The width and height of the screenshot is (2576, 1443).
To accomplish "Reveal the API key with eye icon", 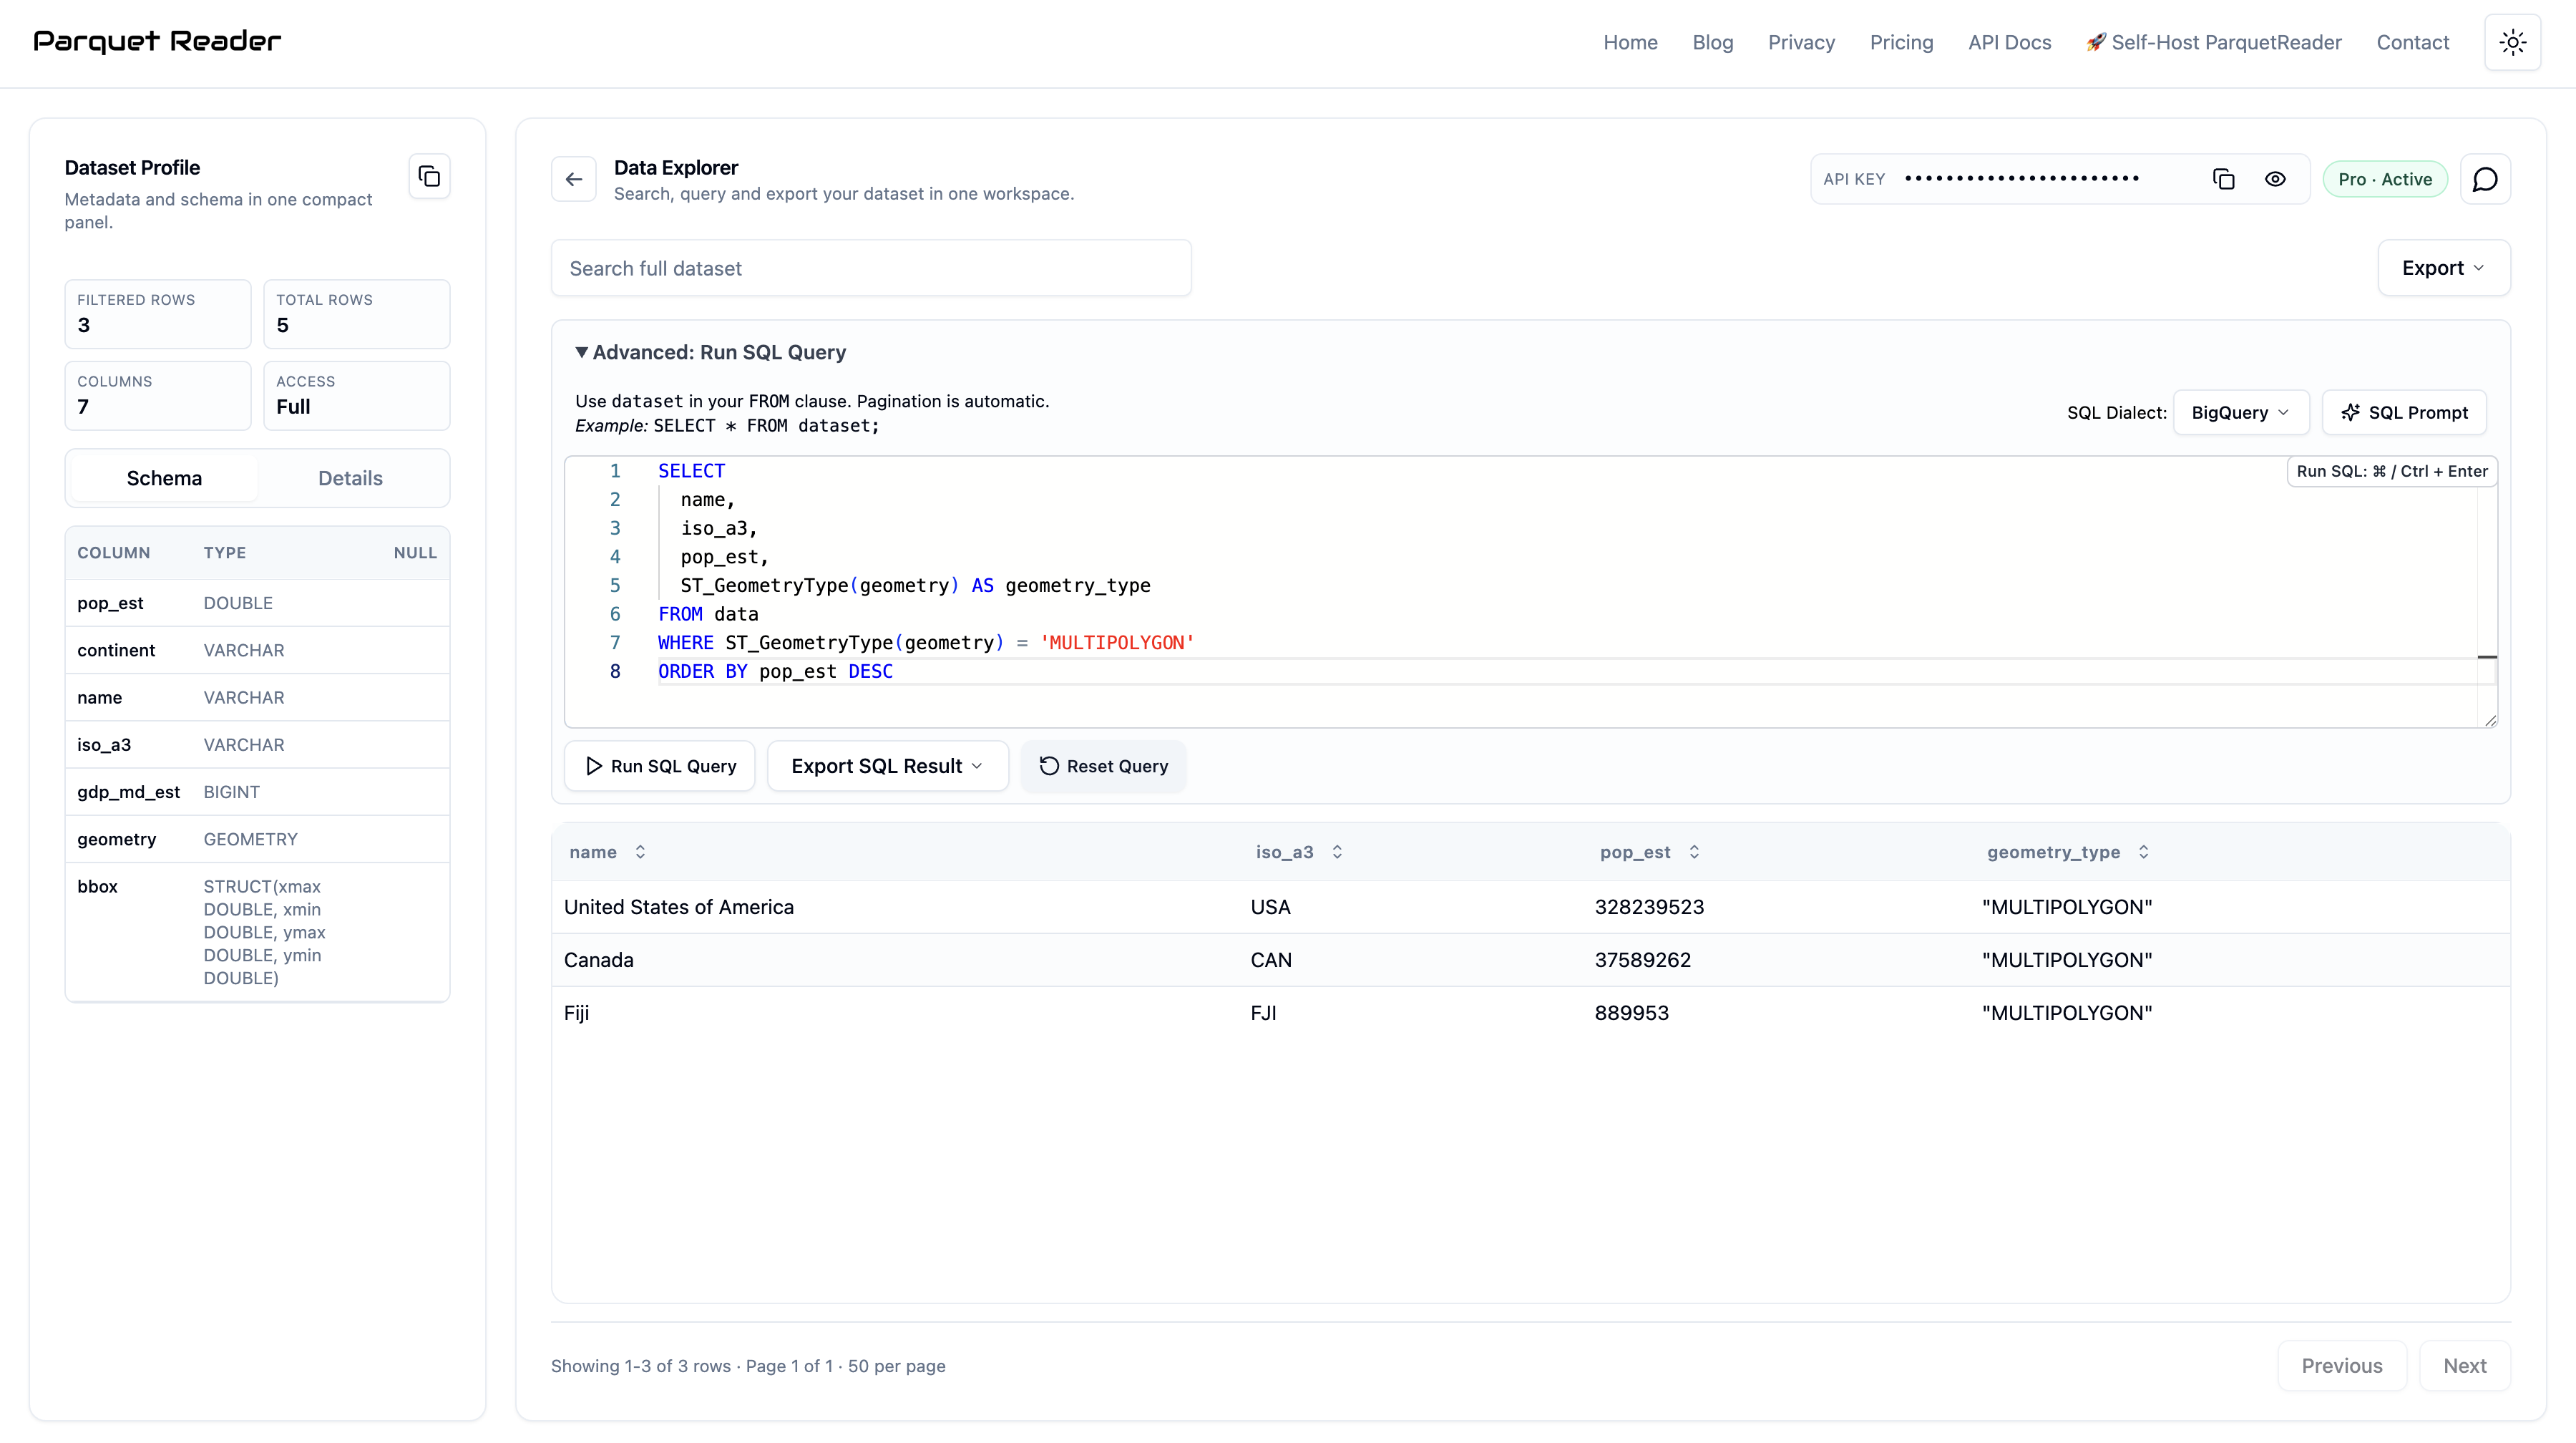I will point(2275,179).
